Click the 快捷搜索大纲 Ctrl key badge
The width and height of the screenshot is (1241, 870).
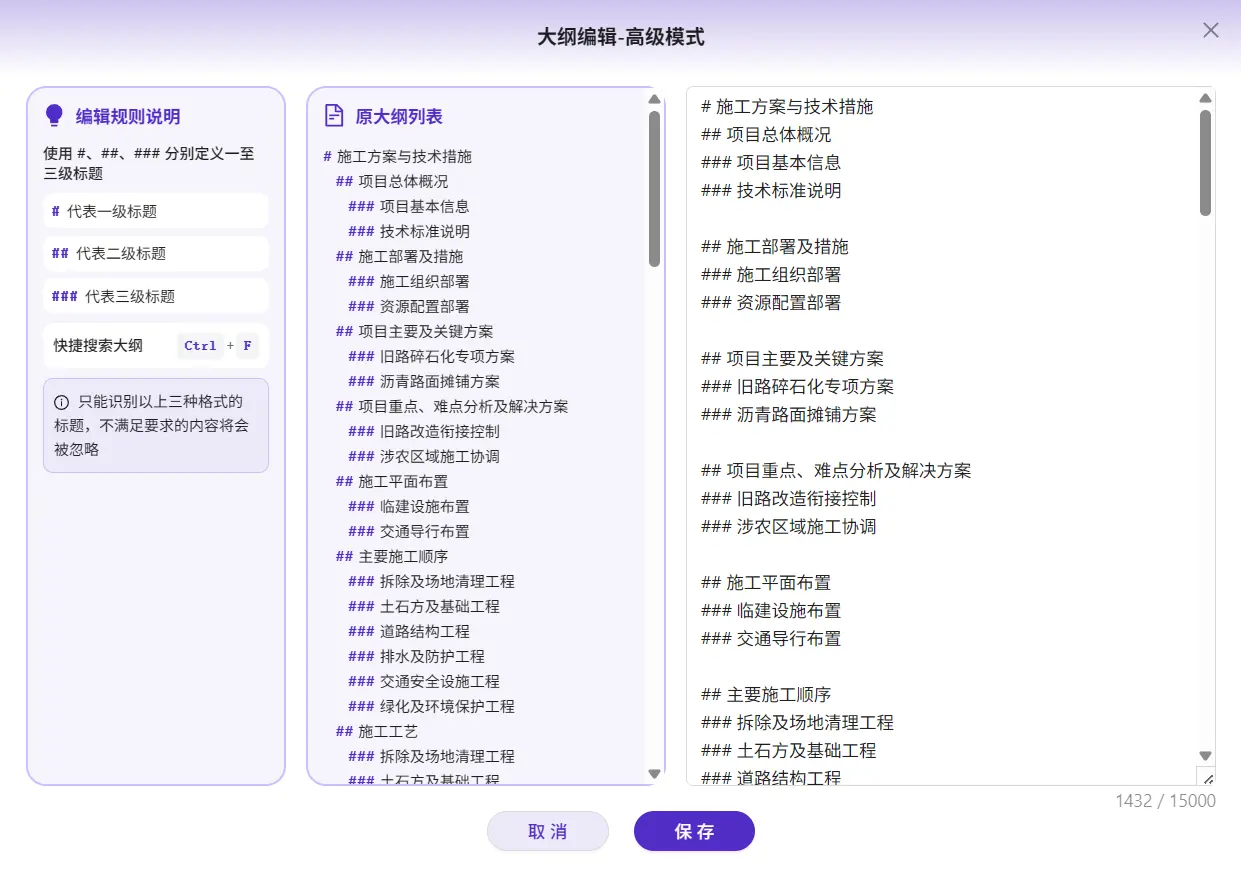click(200, 346)
